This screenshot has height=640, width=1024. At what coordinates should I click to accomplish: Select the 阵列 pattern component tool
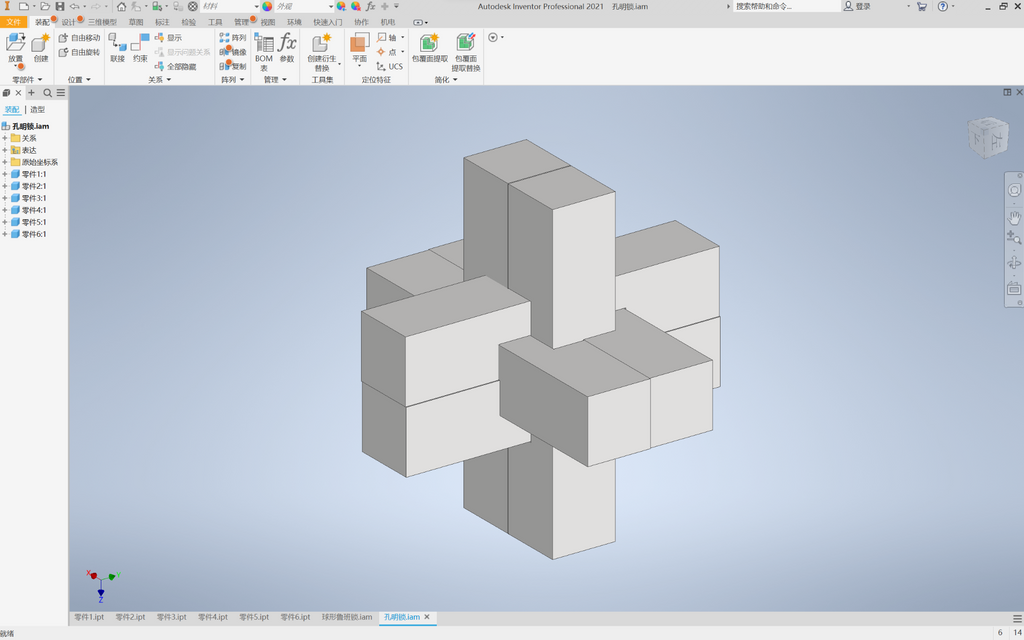click(x=233, y=38)
